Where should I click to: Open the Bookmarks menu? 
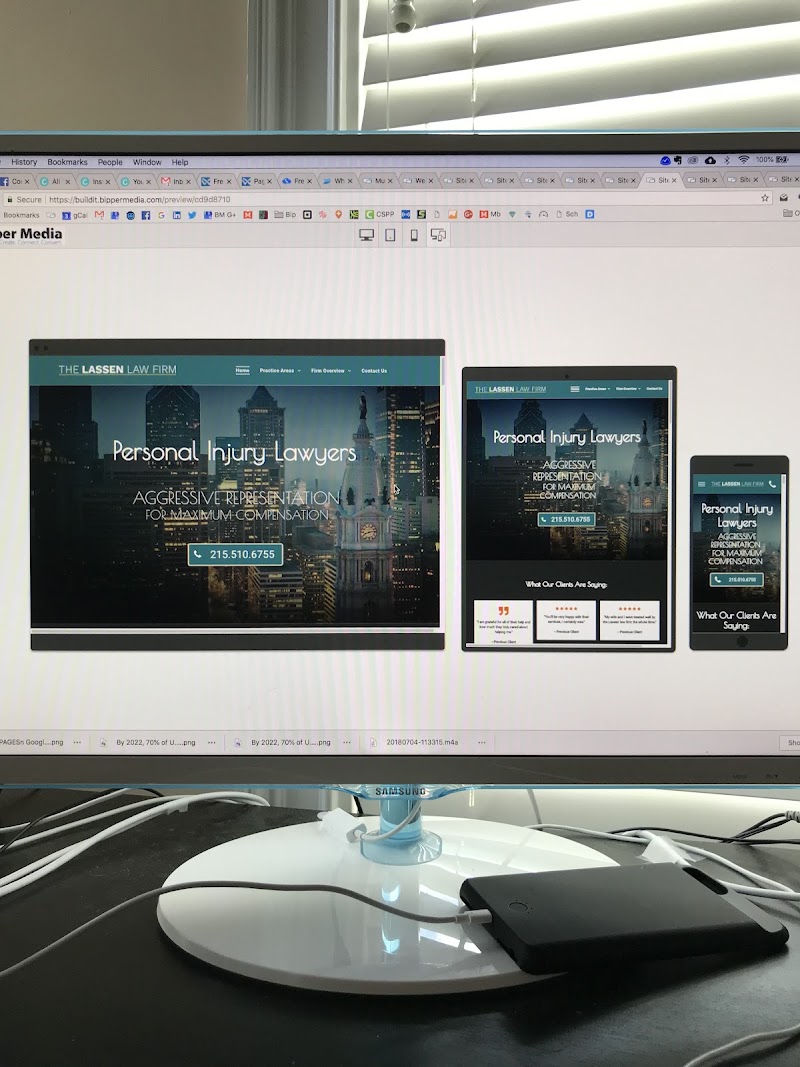click(x=67, y=162)
